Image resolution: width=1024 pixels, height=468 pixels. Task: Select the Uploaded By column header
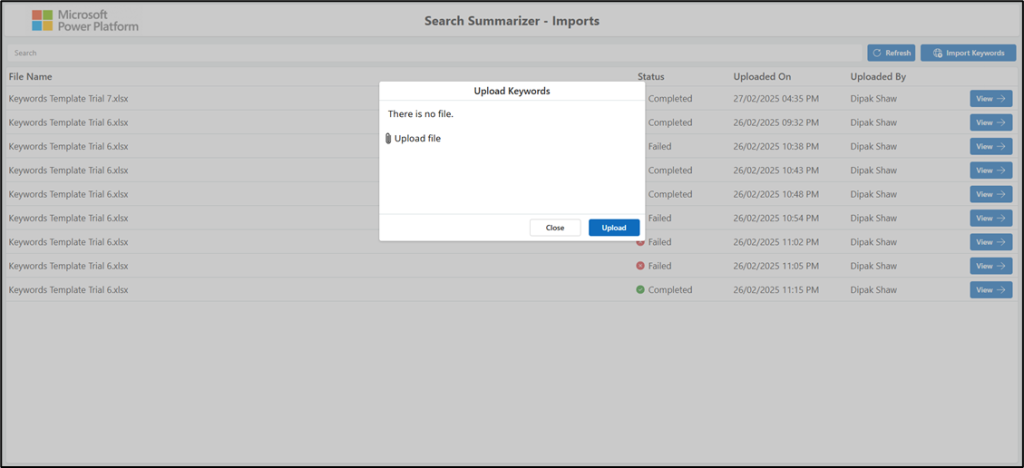[878, 76]
